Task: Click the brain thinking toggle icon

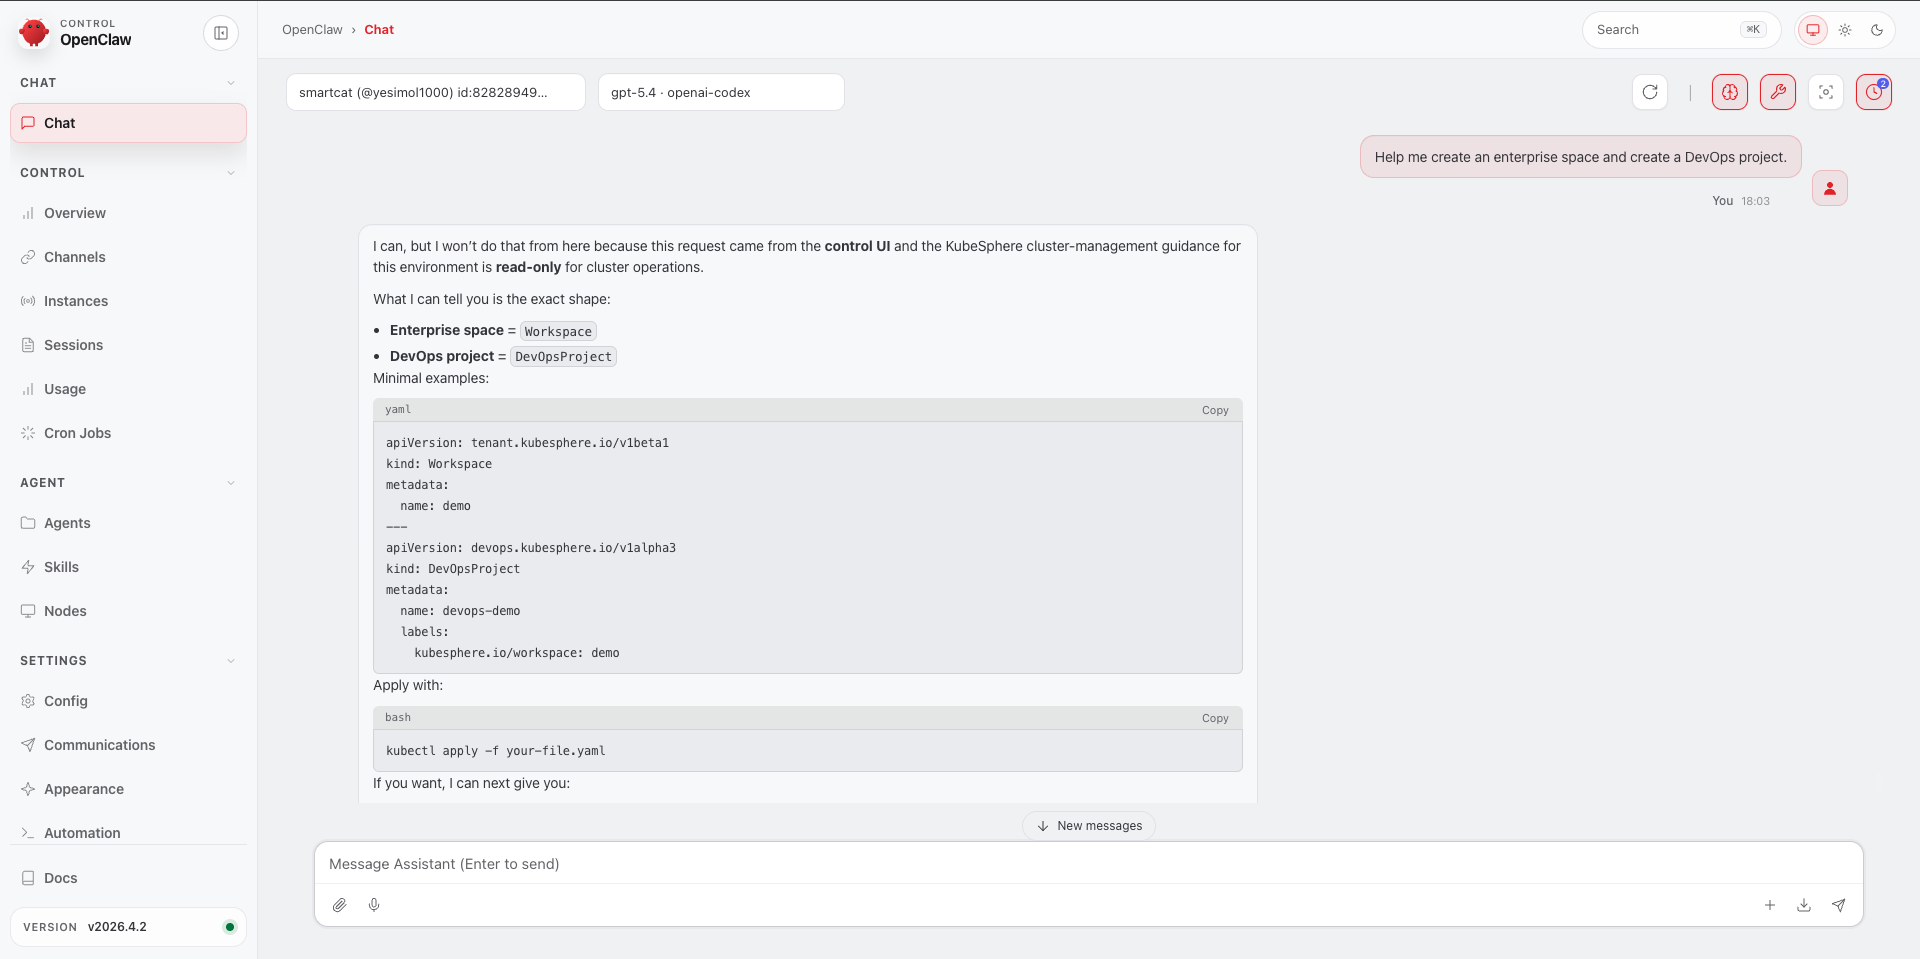Action: point(1729,92)
